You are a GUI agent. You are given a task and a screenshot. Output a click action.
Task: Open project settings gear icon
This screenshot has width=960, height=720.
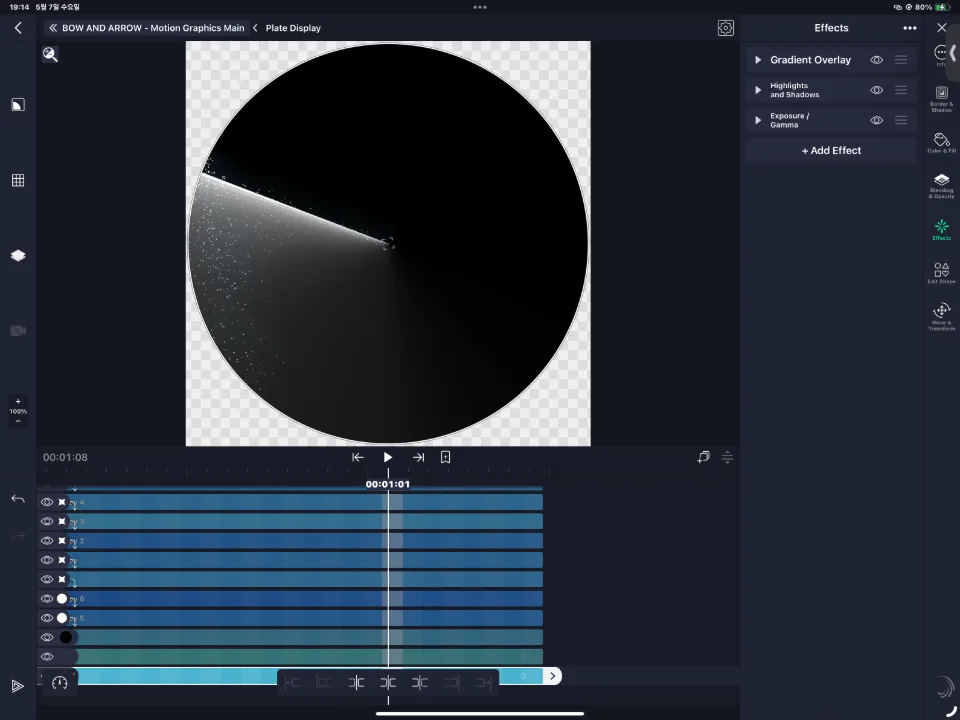point(726,28)
